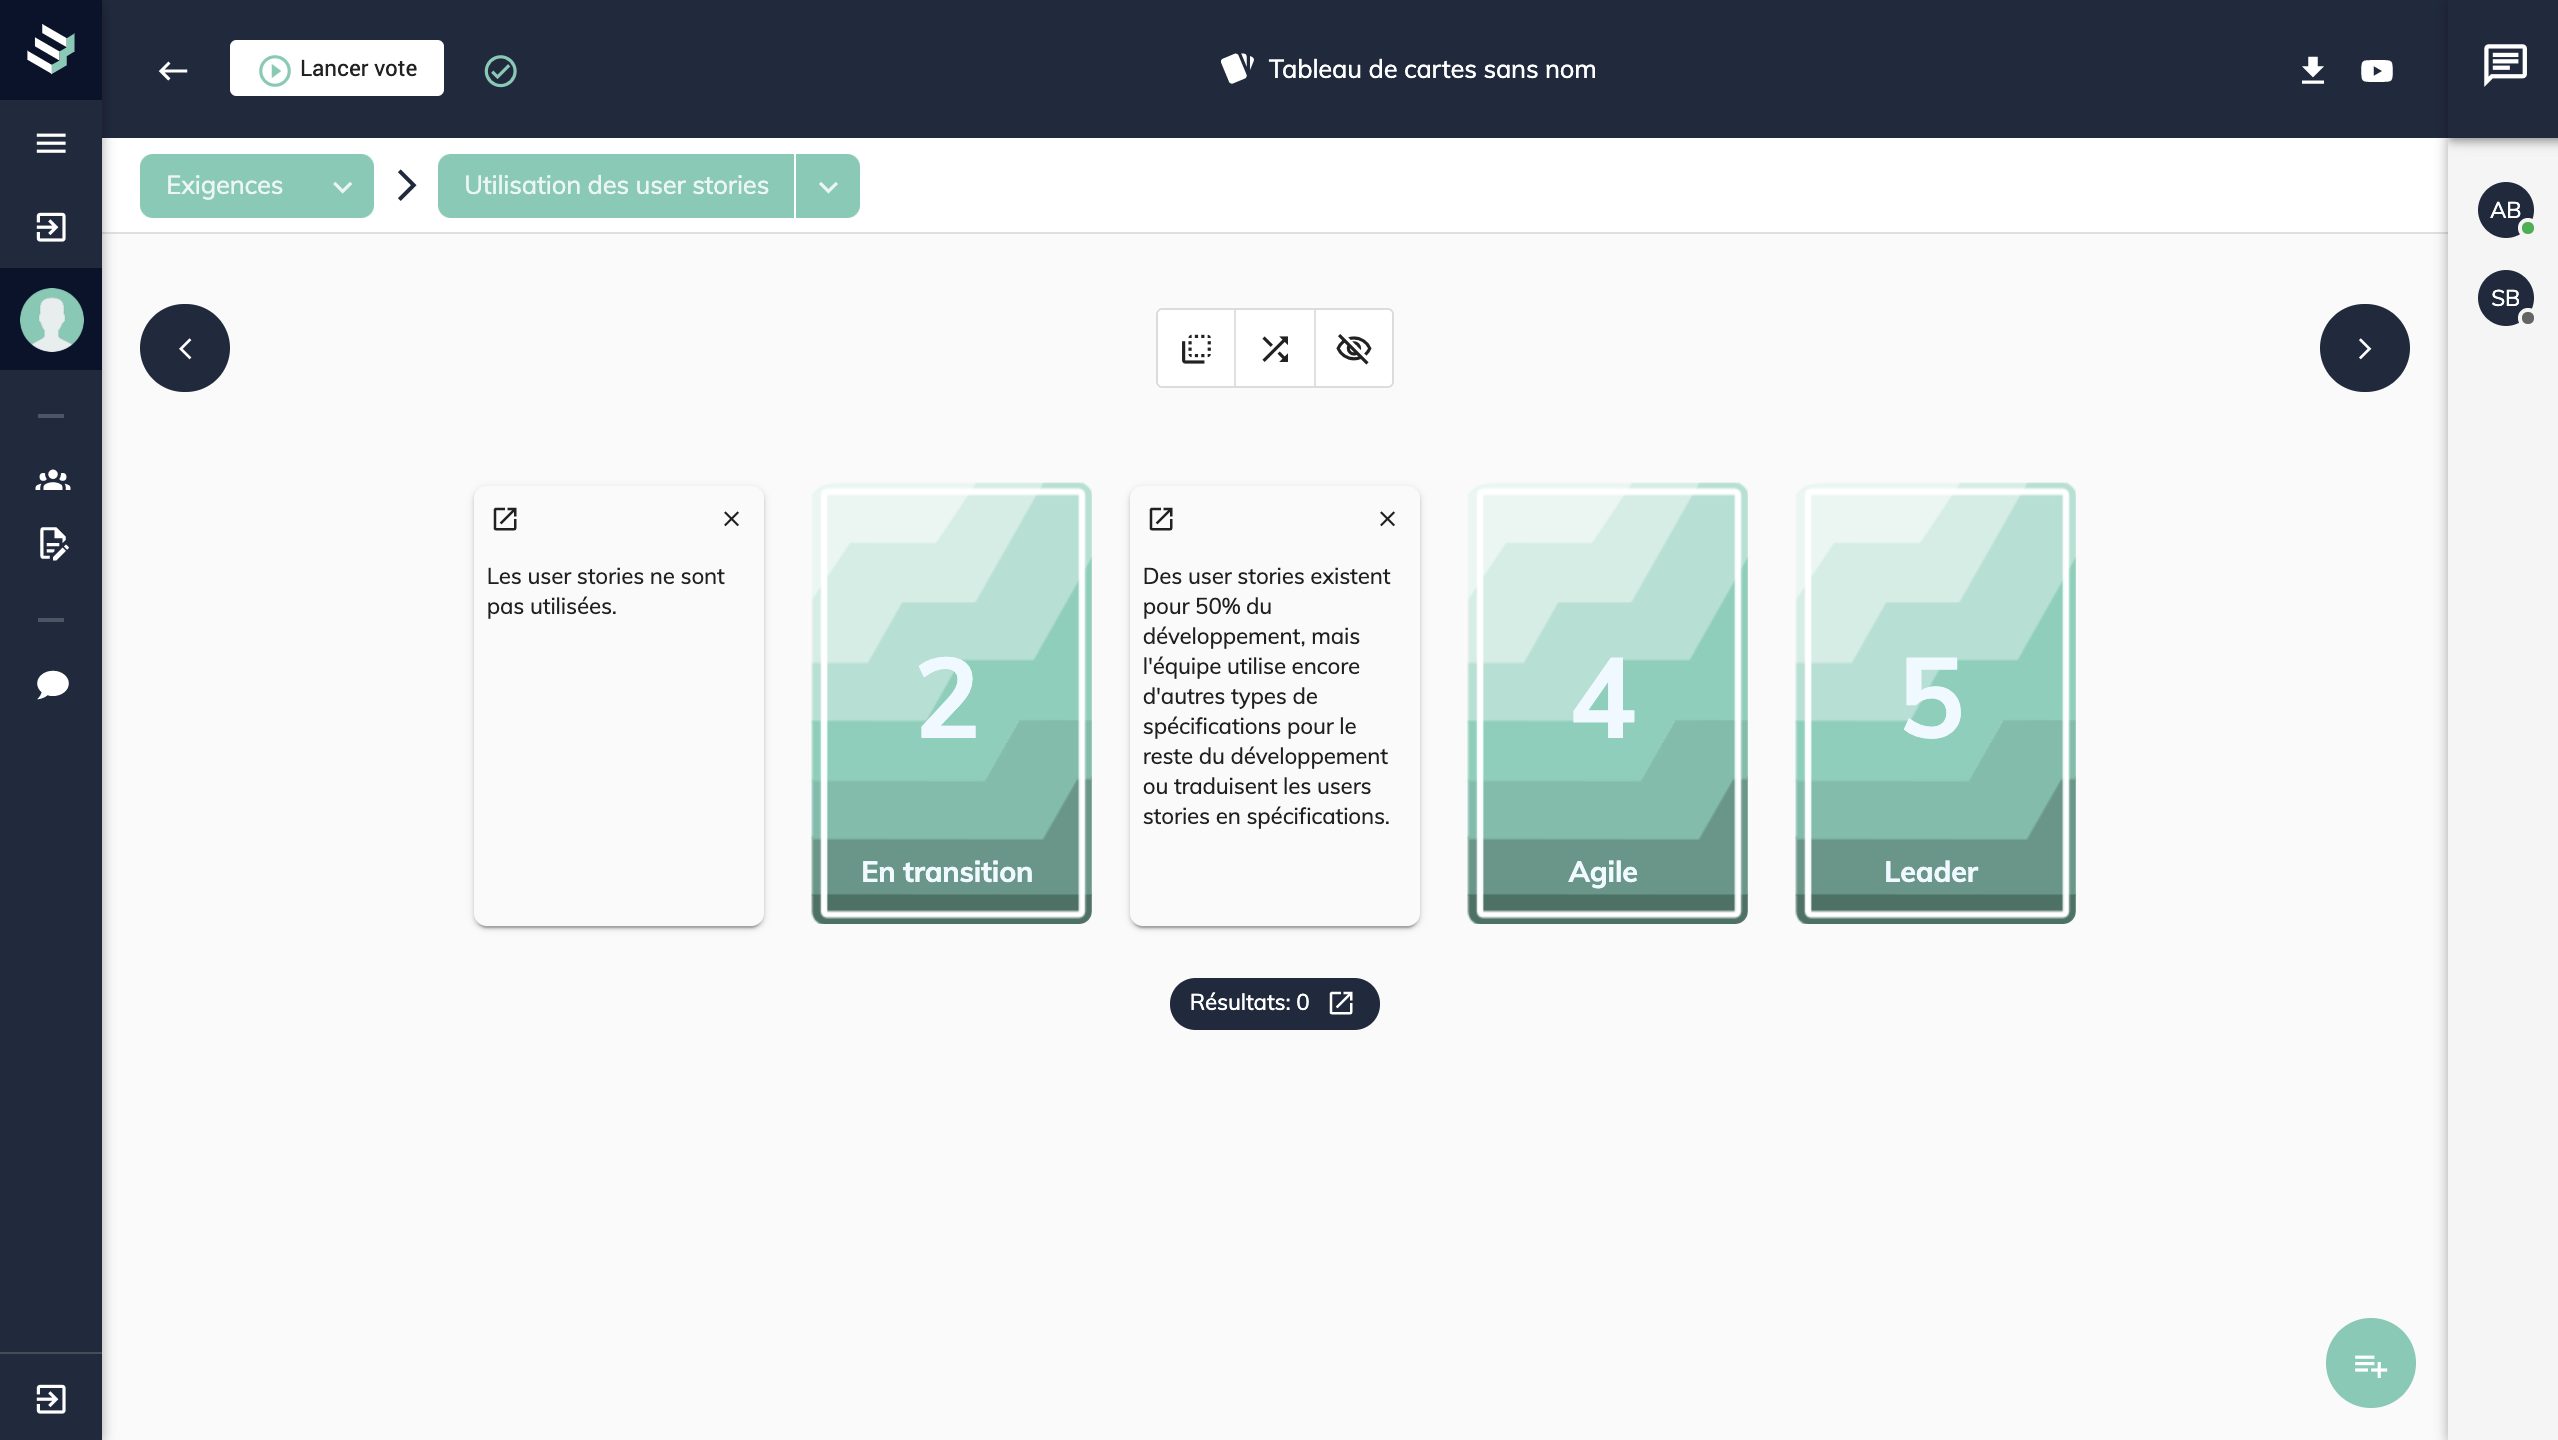Screen dimensions: 2558x1440
Task: Open 'Des user stories existent' card externally
Action: (1161, 518)
